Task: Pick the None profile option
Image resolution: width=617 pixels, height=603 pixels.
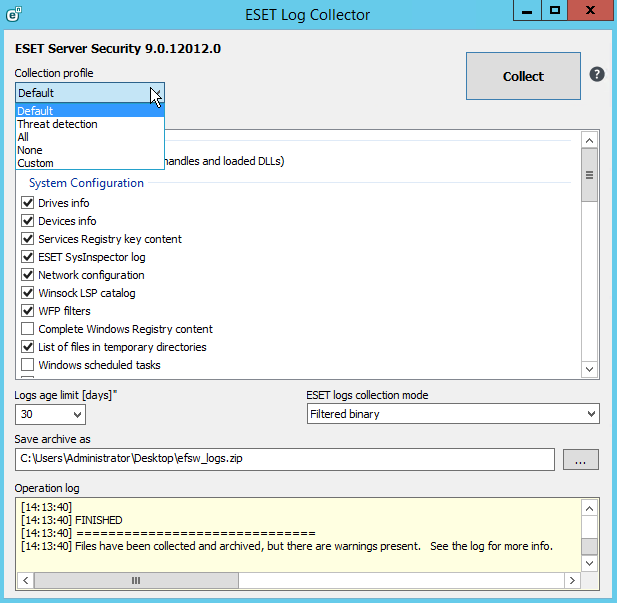Action: click(x=30, y=150)
